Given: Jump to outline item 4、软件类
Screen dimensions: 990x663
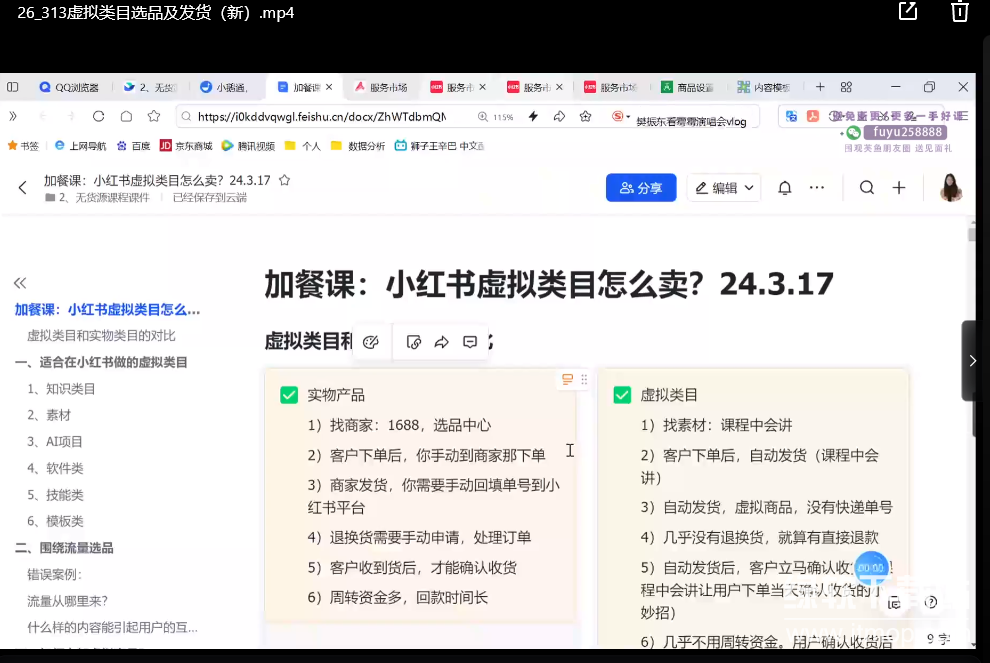Looking at the screenshot, I should click(56, 469).
